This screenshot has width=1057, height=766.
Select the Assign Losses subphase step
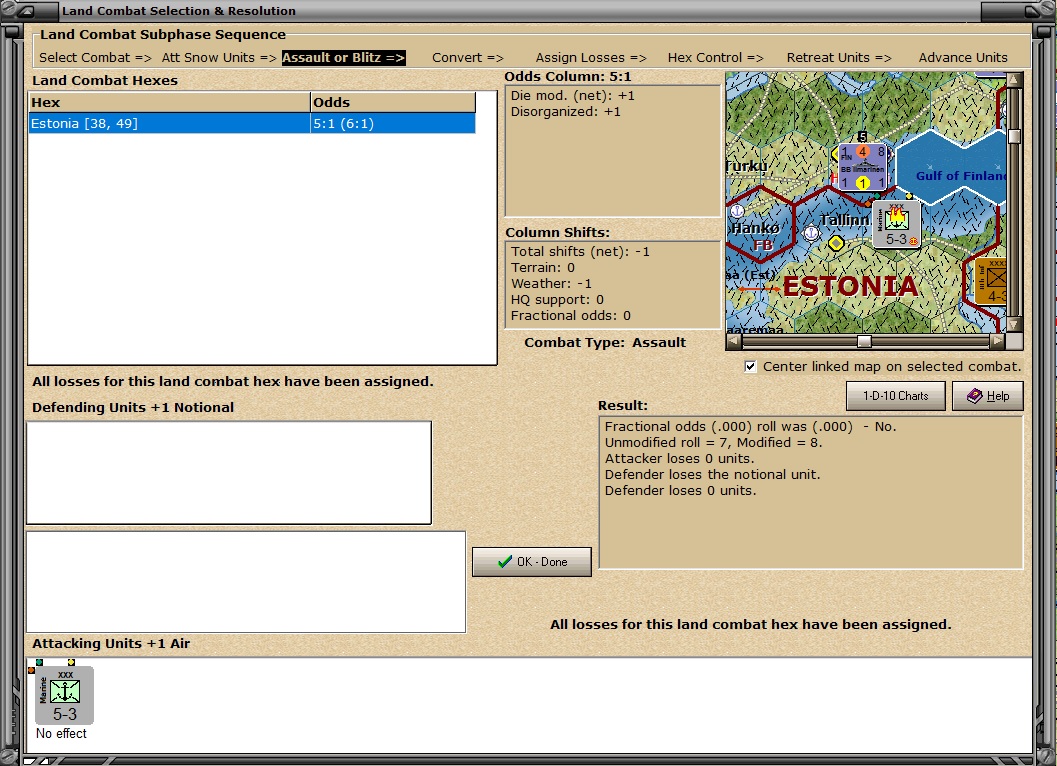point(591,58)
